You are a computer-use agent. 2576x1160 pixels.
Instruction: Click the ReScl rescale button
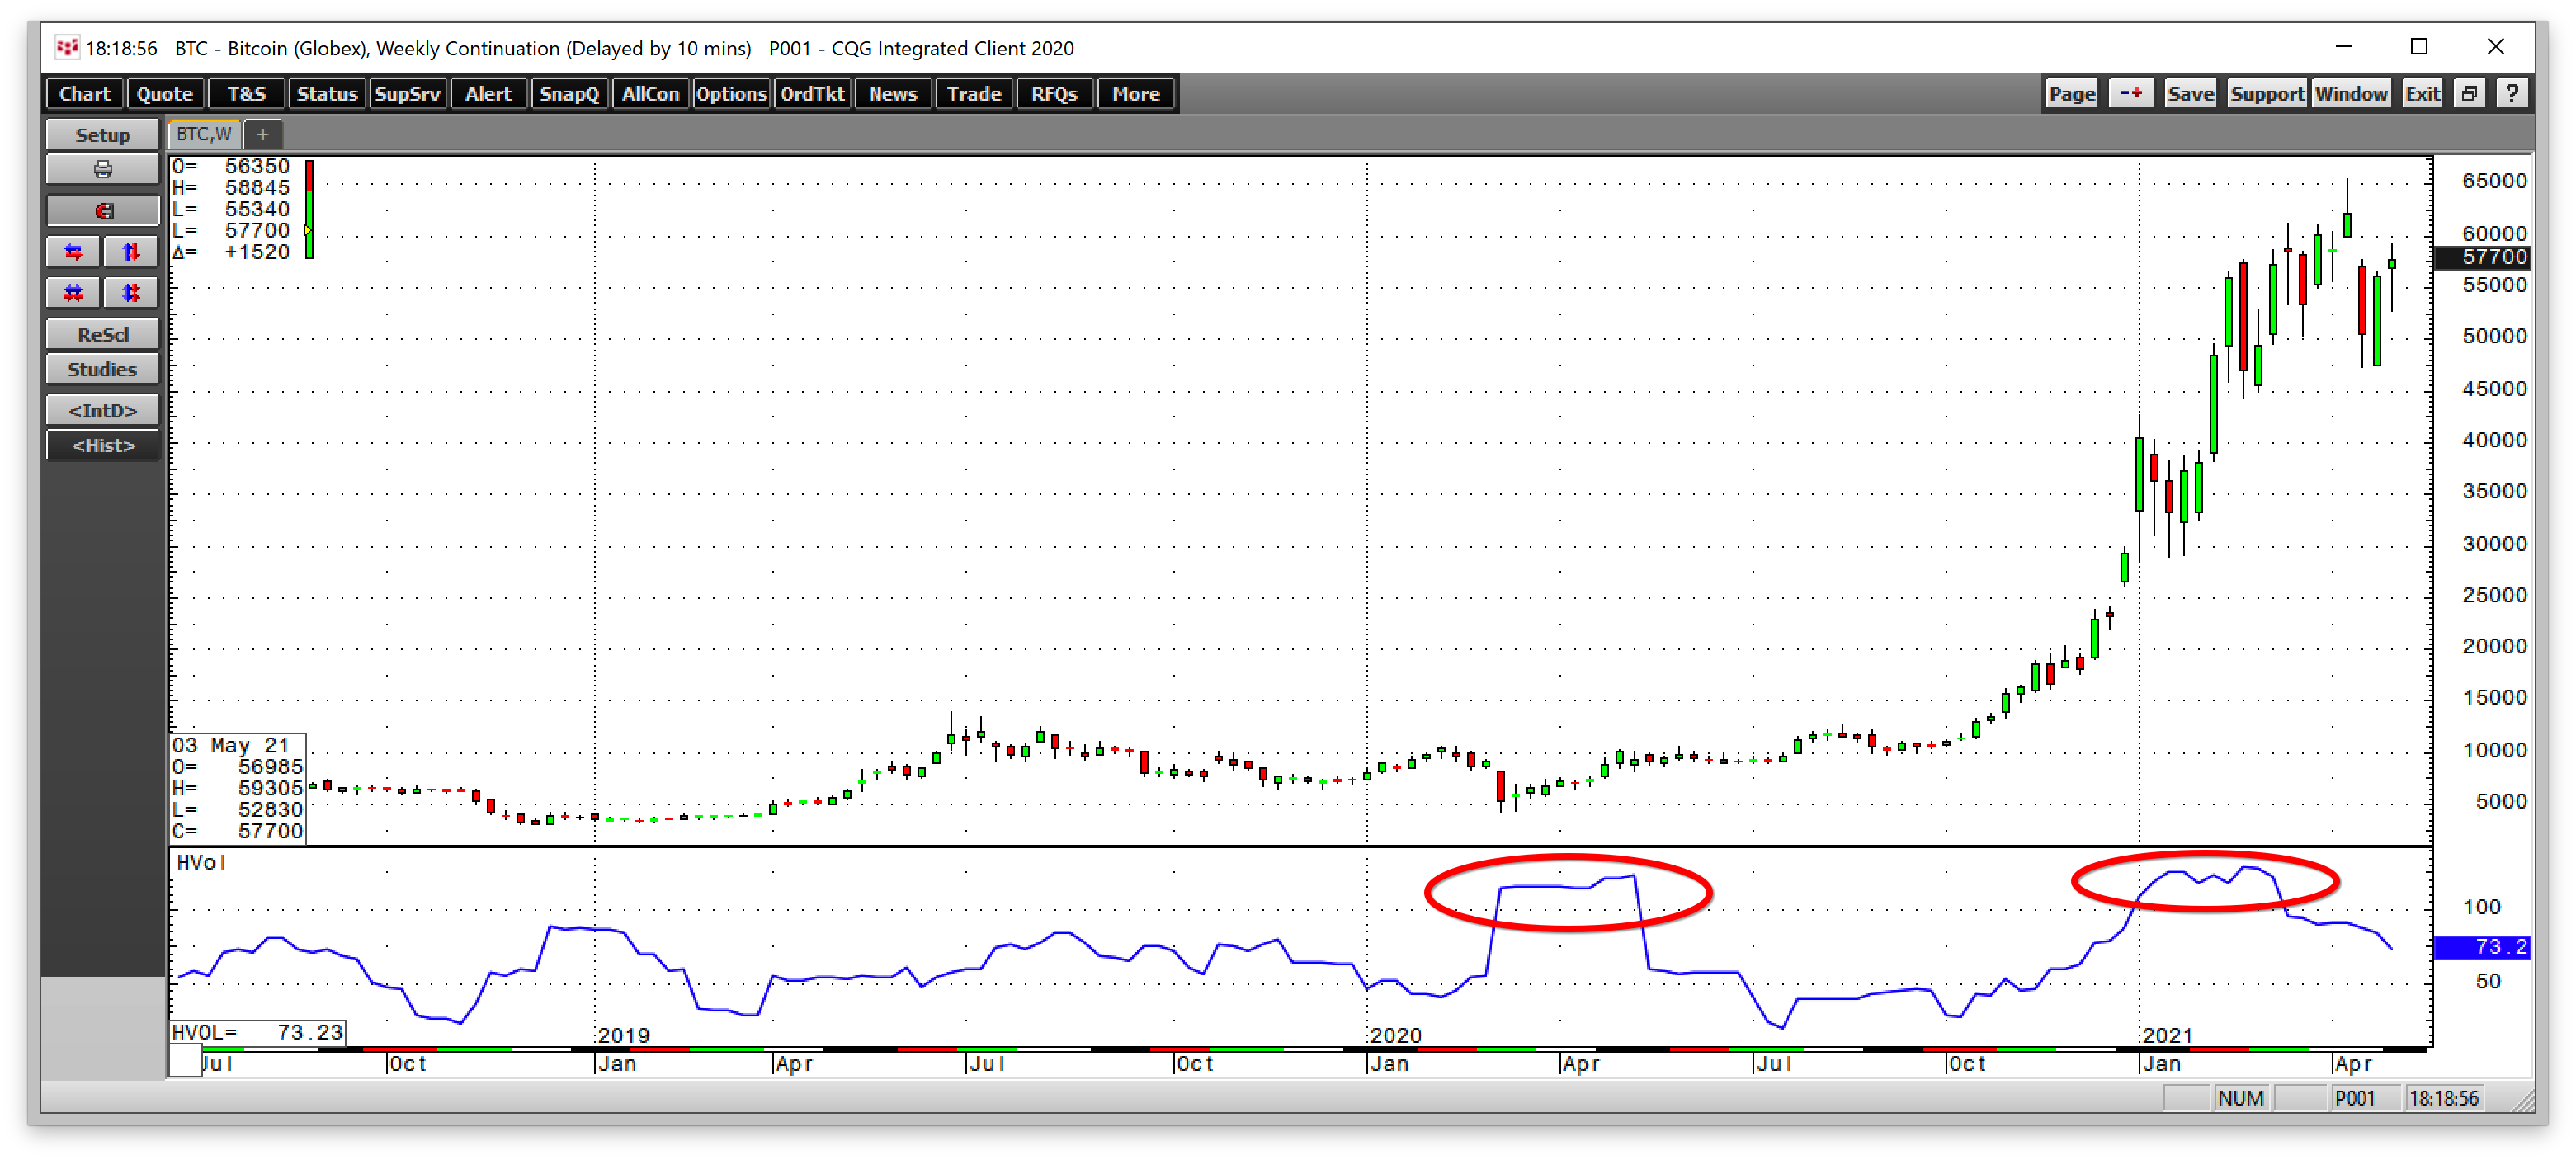click(x=102, y=334)
